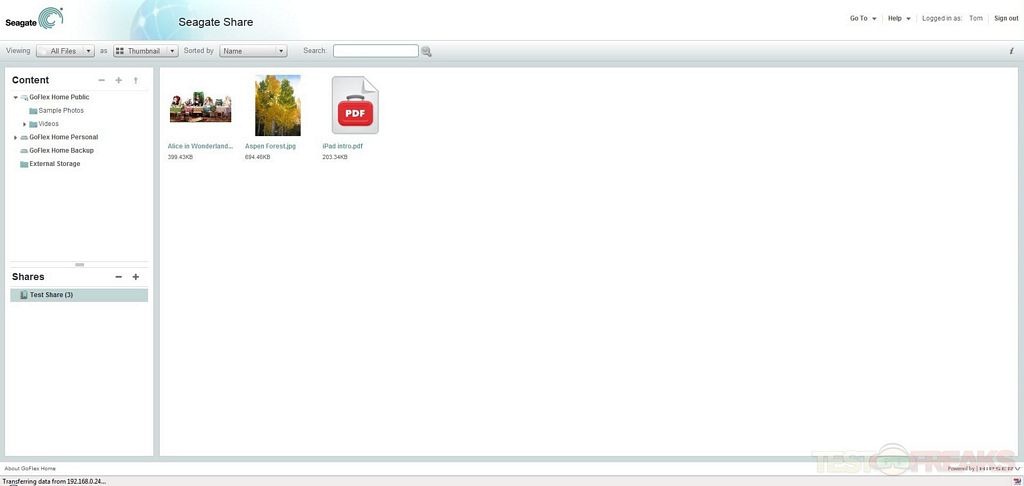Open the Sorted by Name dropdown
Viewport: 1024px width, 486px height.
253,51
